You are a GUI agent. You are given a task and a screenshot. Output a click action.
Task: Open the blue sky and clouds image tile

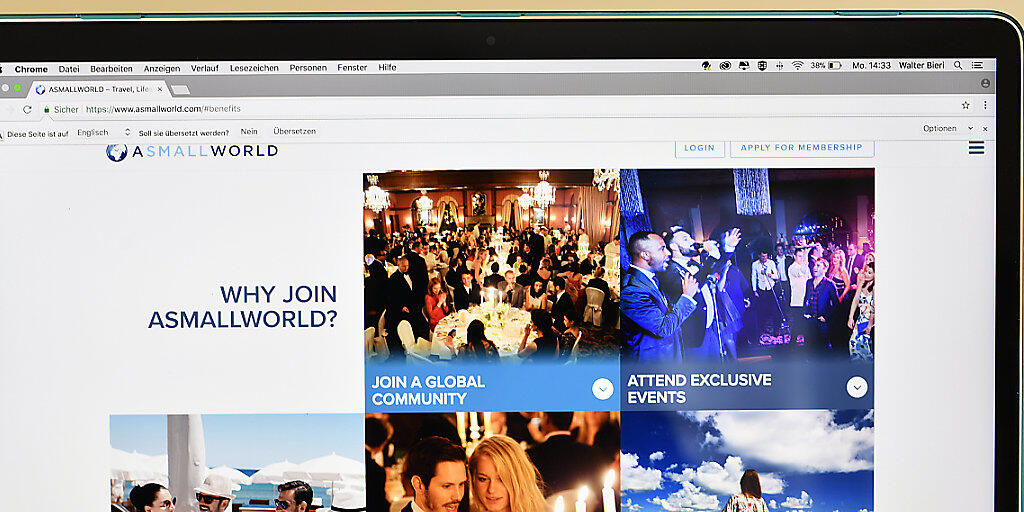[x=747, y=460]
